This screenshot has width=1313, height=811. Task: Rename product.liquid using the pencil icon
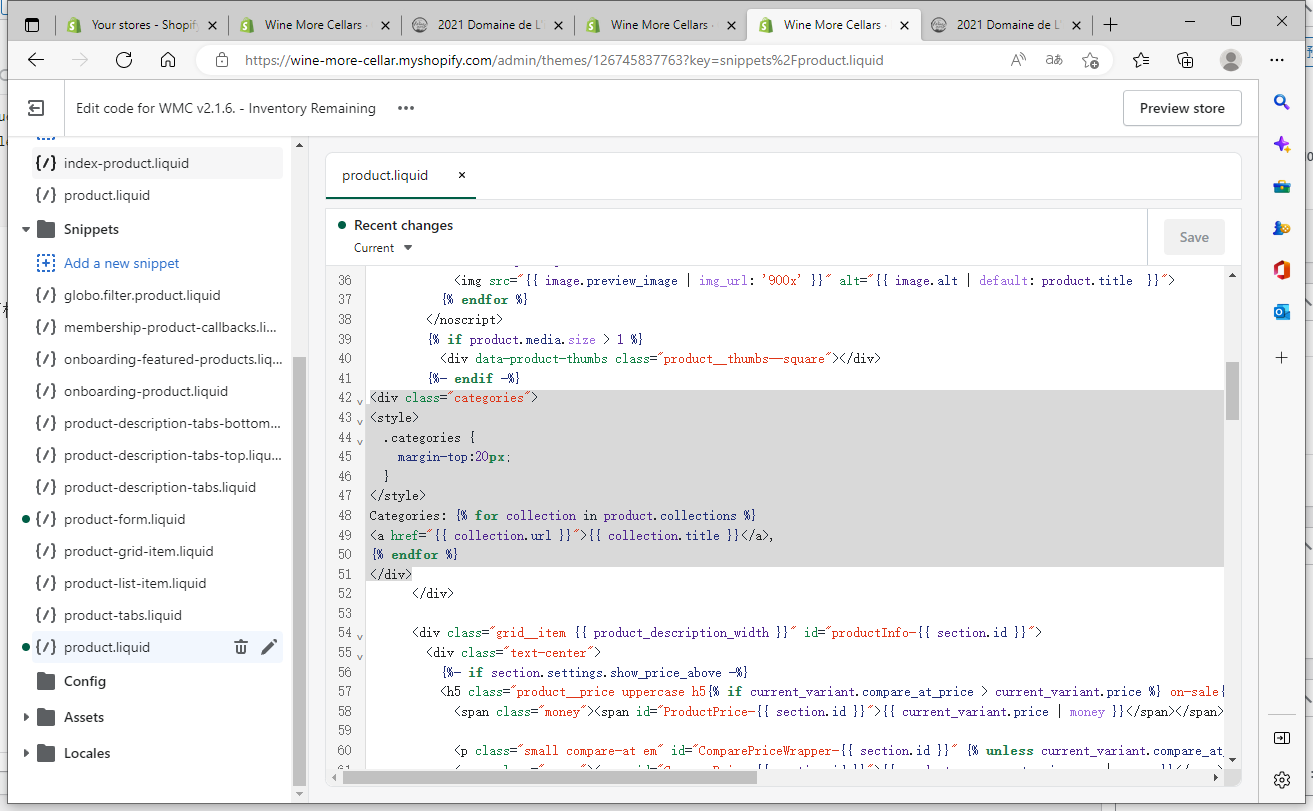point(268,647)
